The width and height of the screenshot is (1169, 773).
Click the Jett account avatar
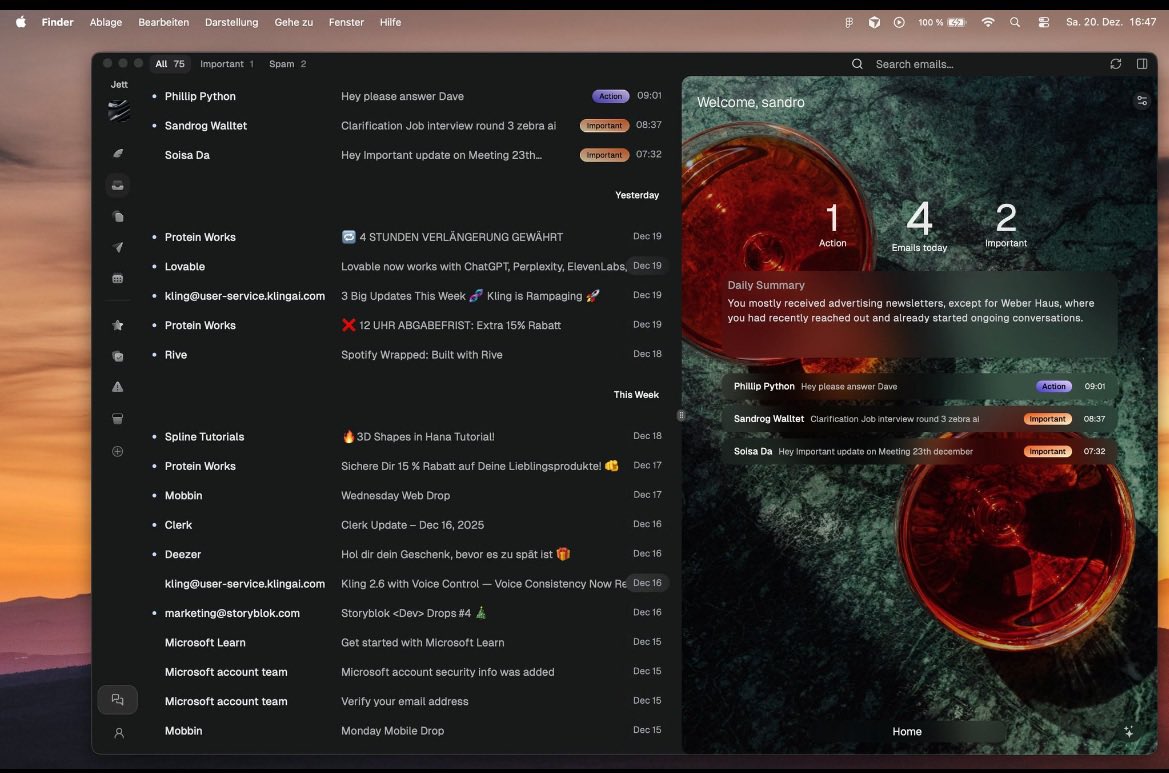coord(119,110)
